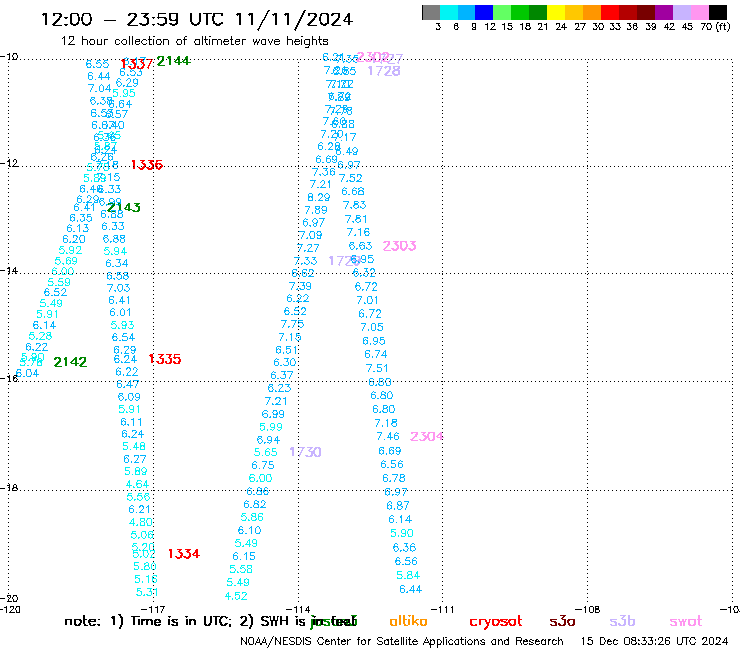Click the wave height value "5.28"

pos(40,336)
